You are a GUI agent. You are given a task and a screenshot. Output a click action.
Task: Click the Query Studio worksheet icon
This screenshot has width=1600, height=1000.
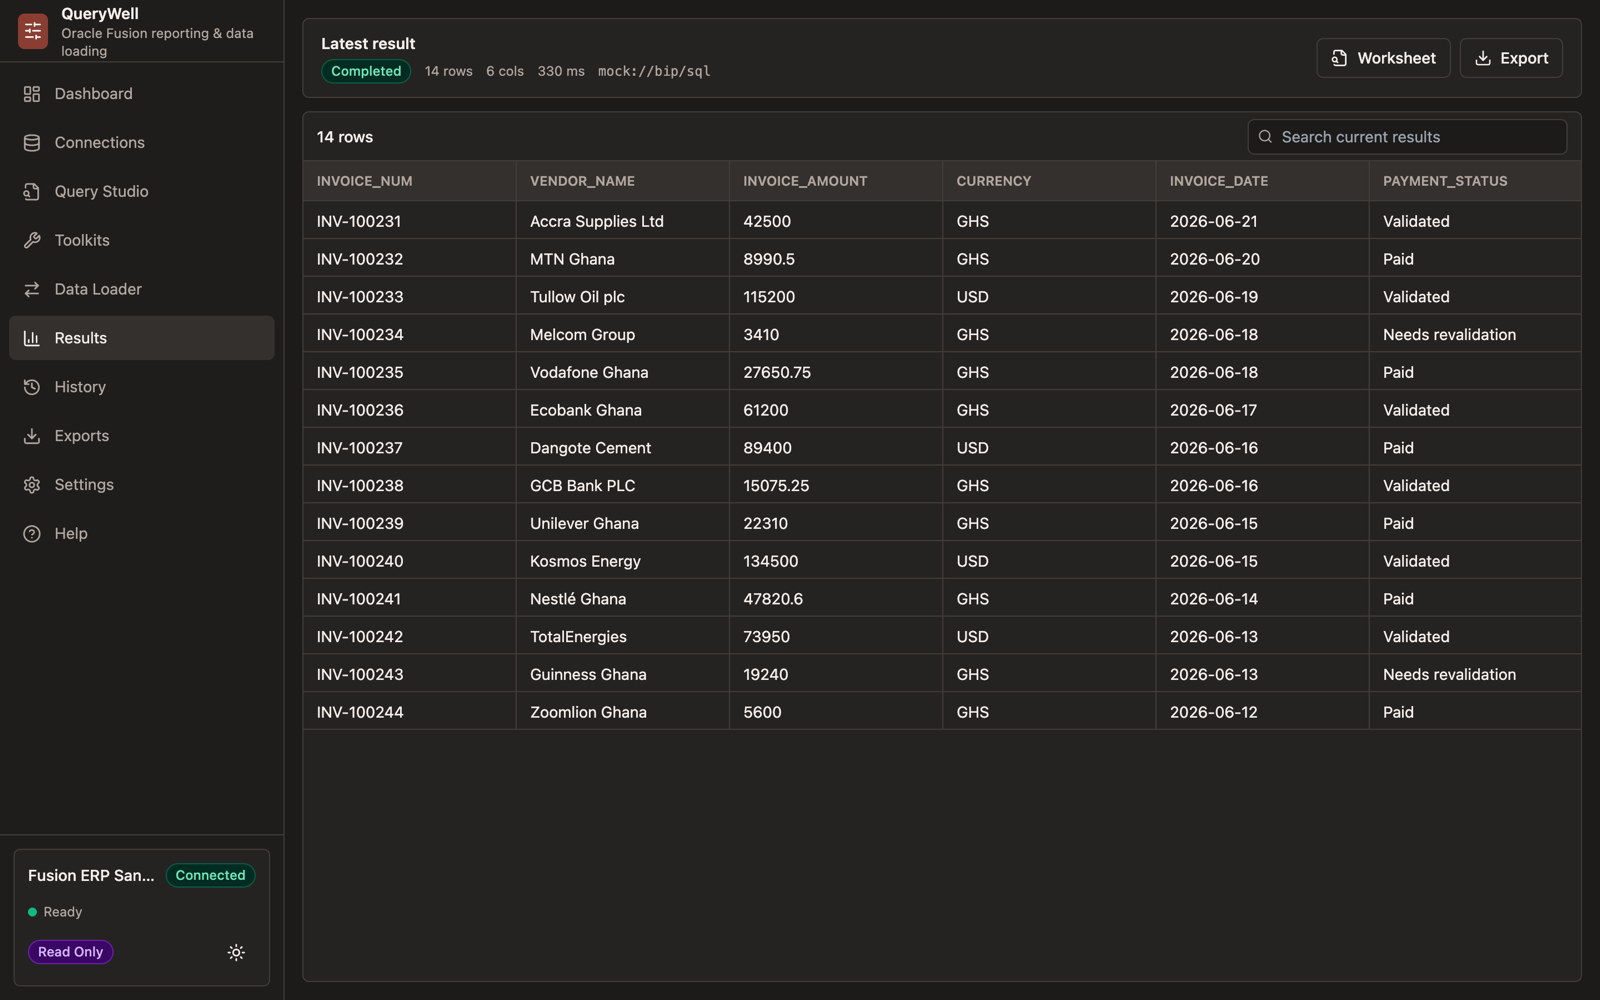pyautogui.click(x=32, y=192)
